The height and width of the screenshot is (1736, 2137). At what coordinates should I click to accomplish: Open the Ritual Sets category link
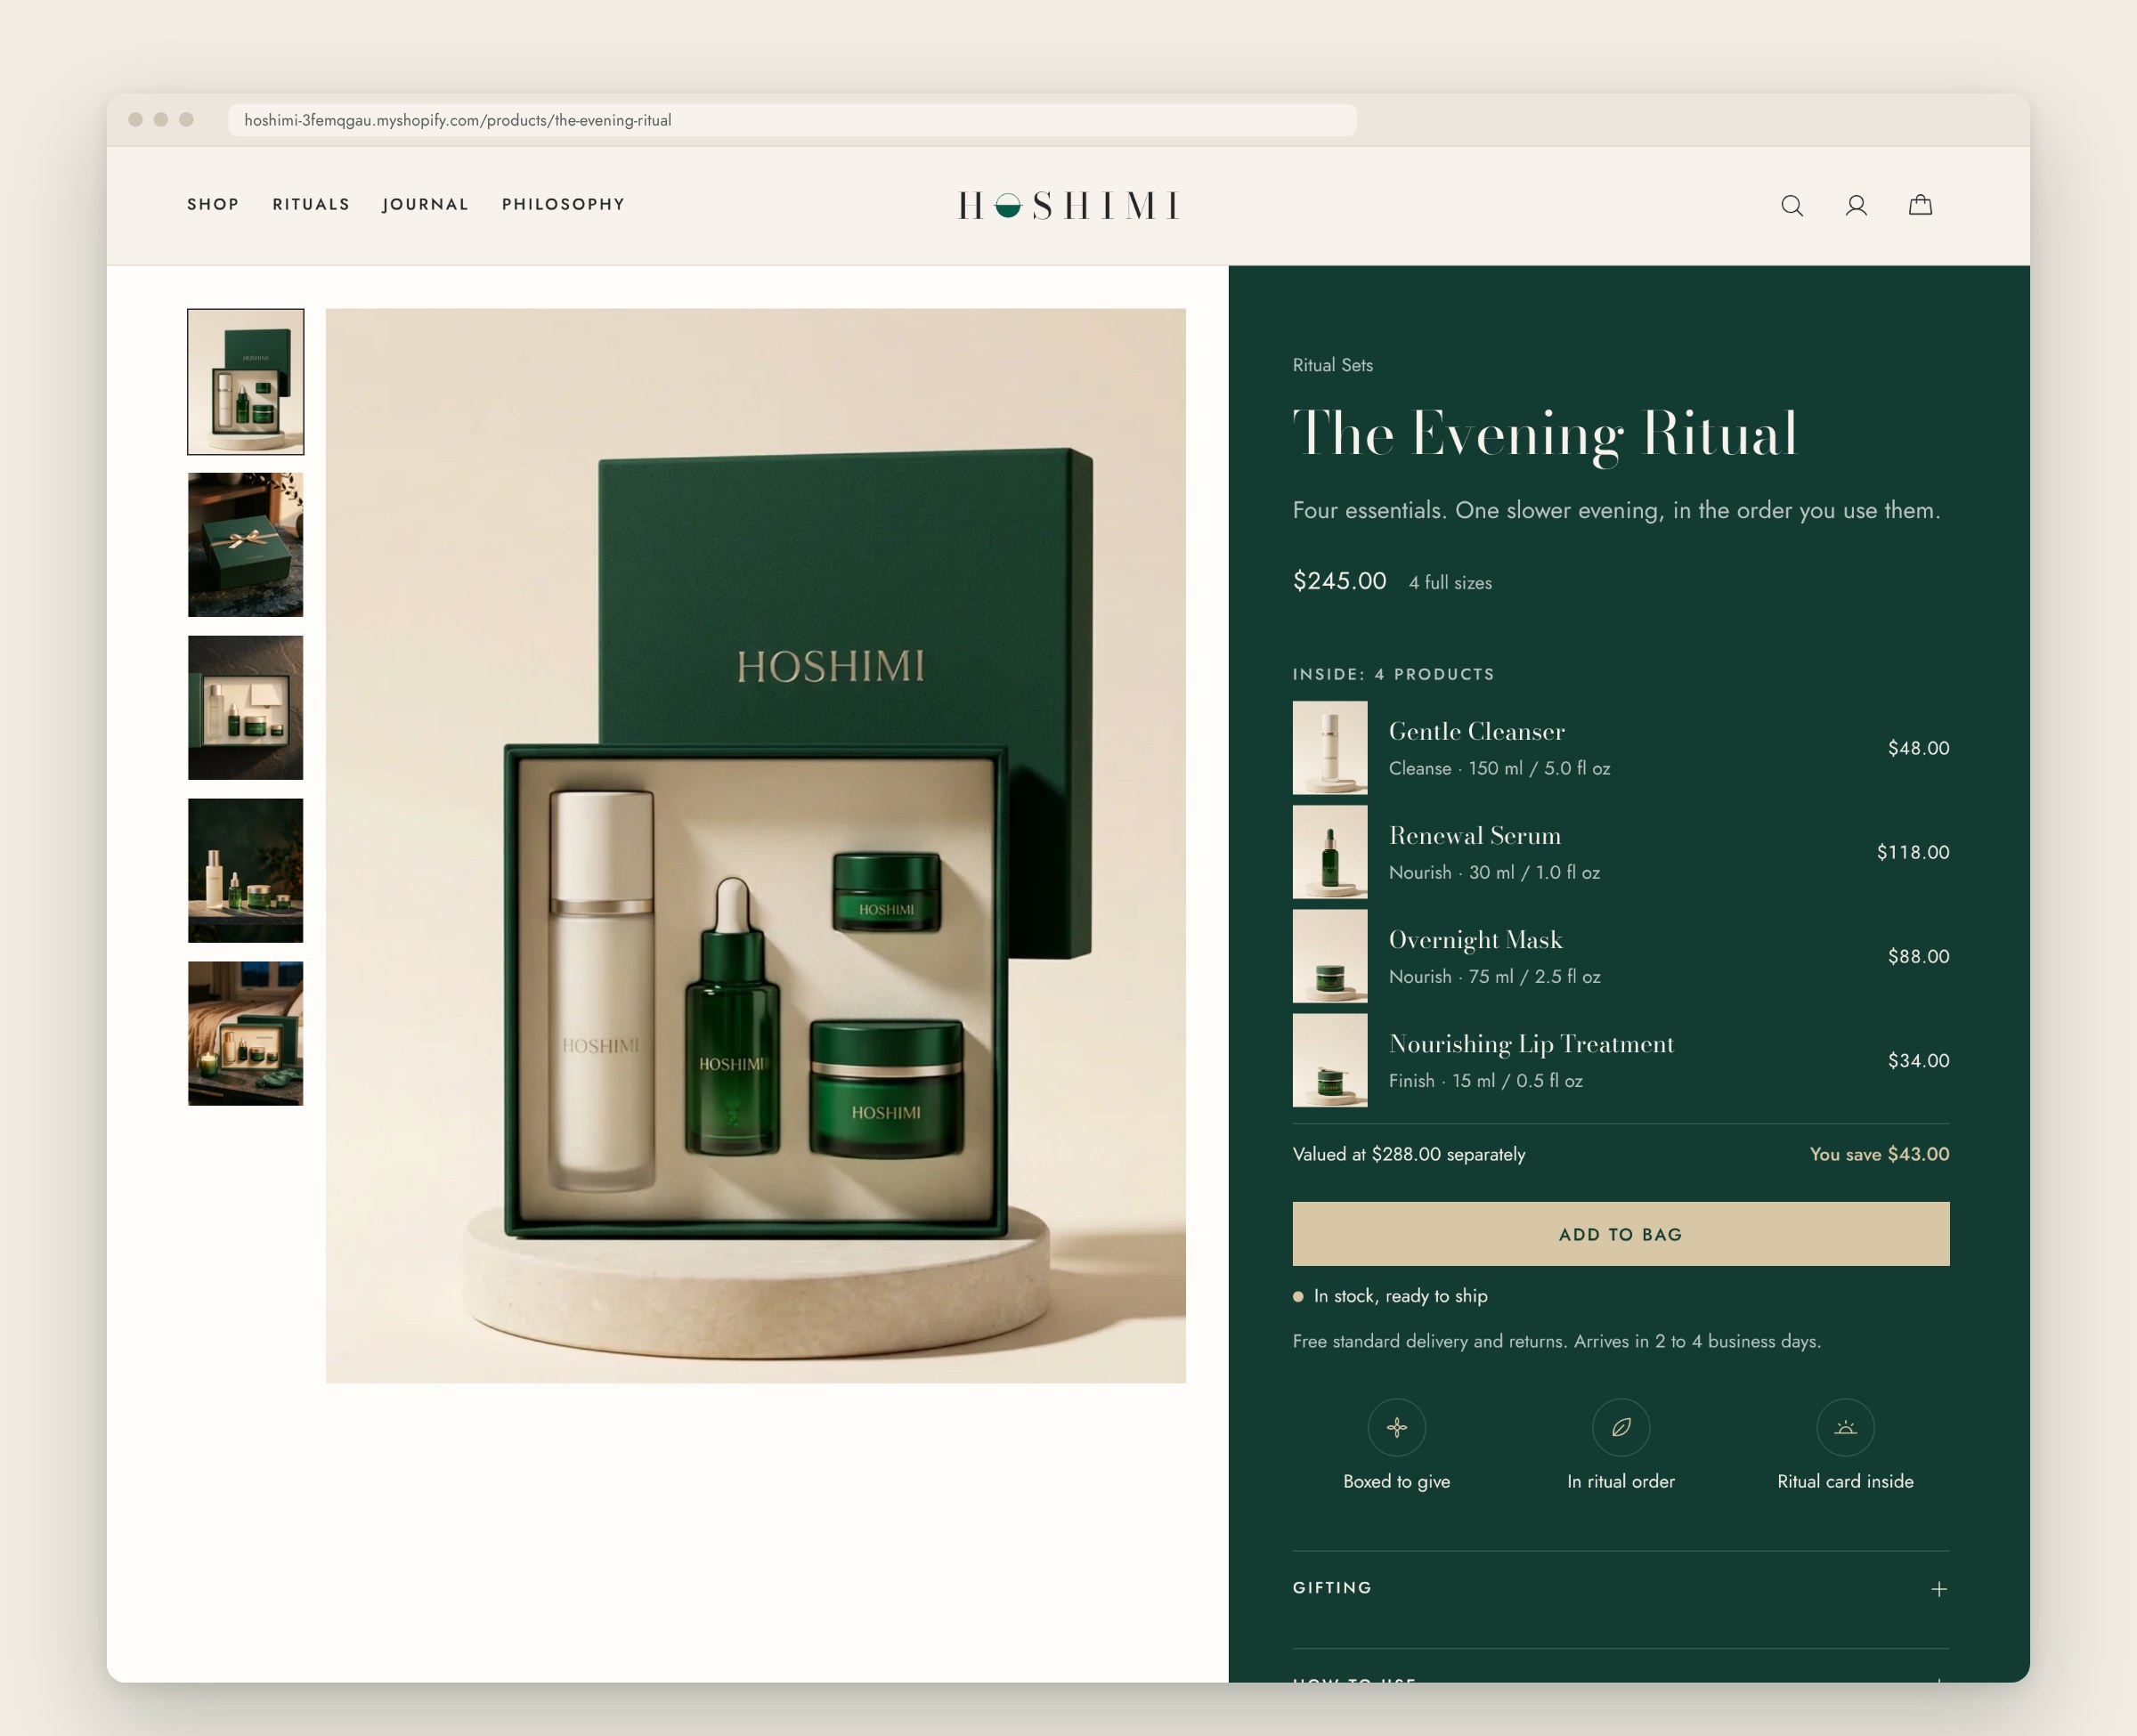click(1332, 365)
